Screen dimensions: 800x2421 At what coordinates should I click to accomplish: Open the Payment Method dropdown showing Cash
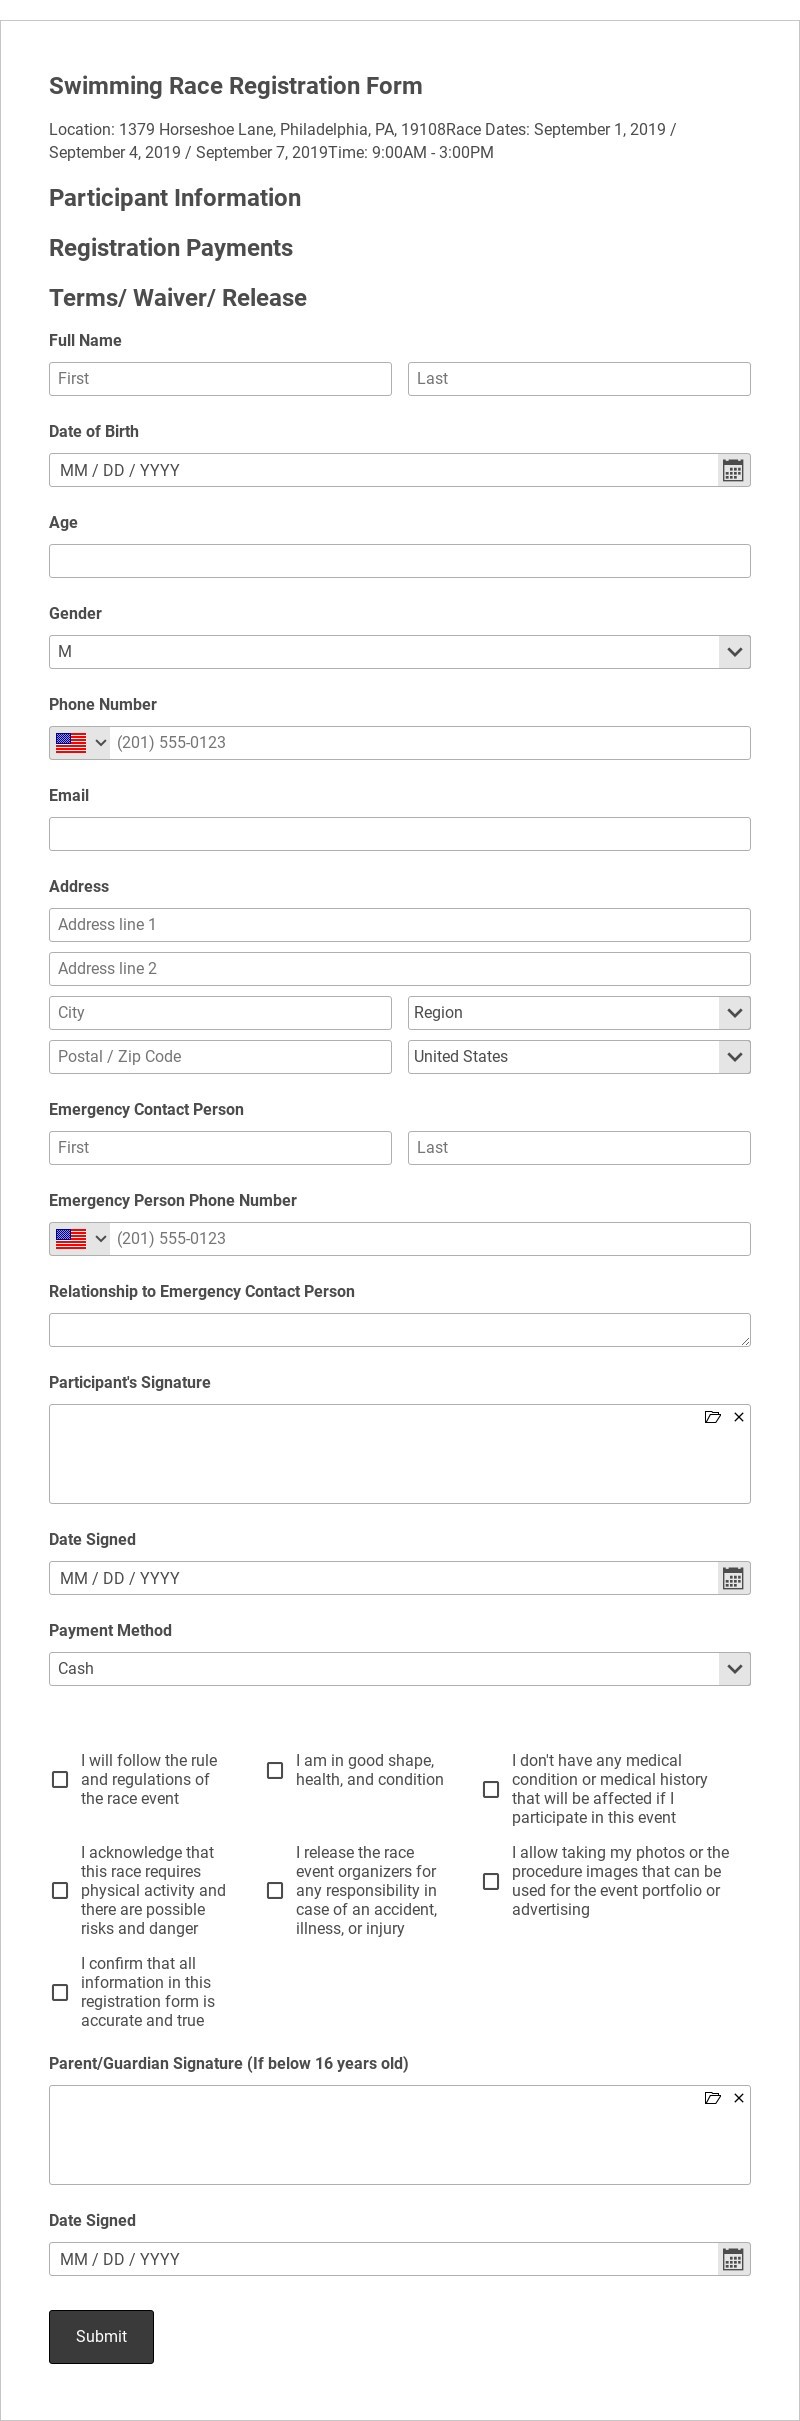(400, 1669)
